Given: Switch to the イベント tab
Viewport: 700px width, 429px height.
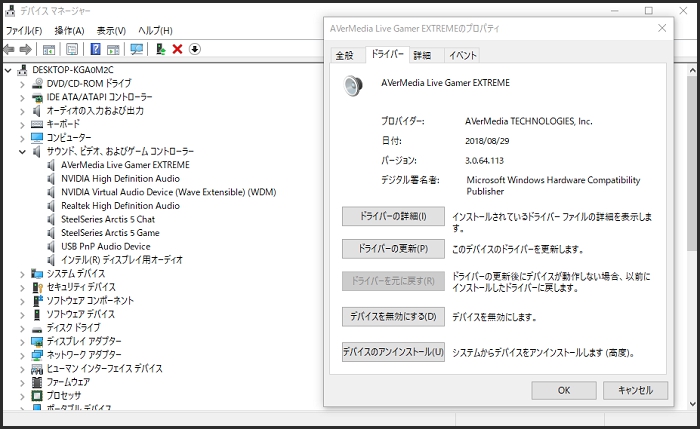Looking at the screenshot, I should point(462,55).
